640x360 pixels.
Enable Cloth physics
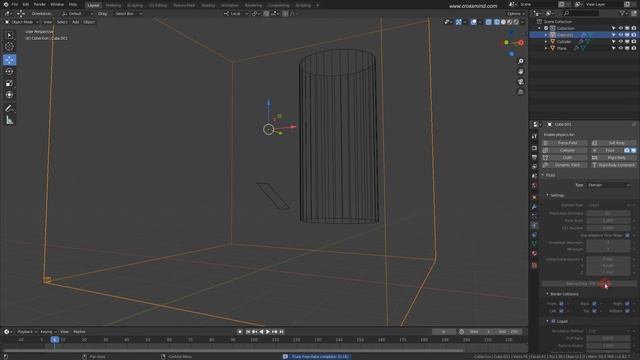tap(564, 158)
